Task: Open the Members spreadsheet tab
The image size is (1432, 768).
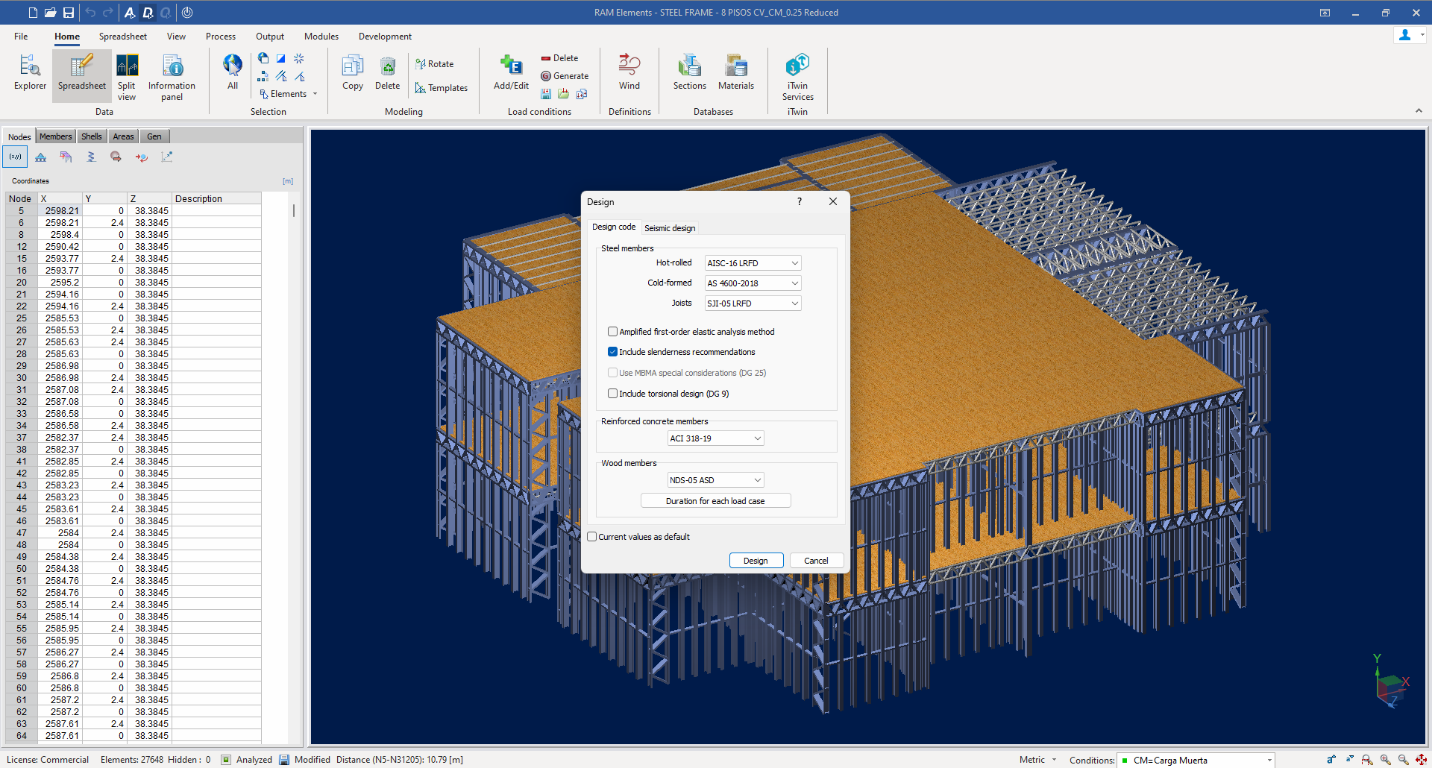Action: click(56, 136)
